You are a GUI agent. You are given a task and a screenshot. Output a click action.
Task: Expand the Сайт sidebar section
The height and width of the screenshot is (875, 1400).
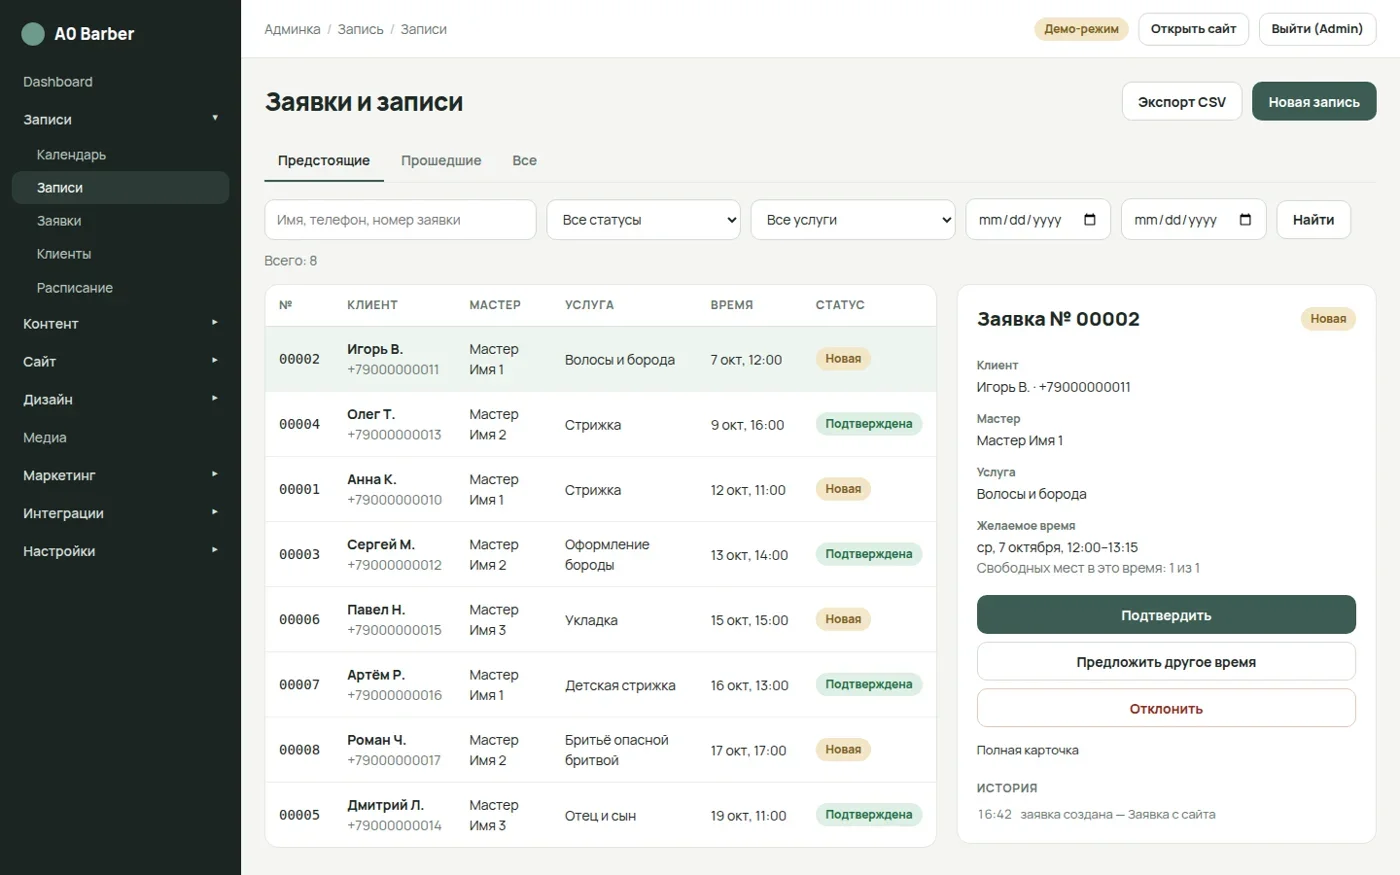[120, 362]
